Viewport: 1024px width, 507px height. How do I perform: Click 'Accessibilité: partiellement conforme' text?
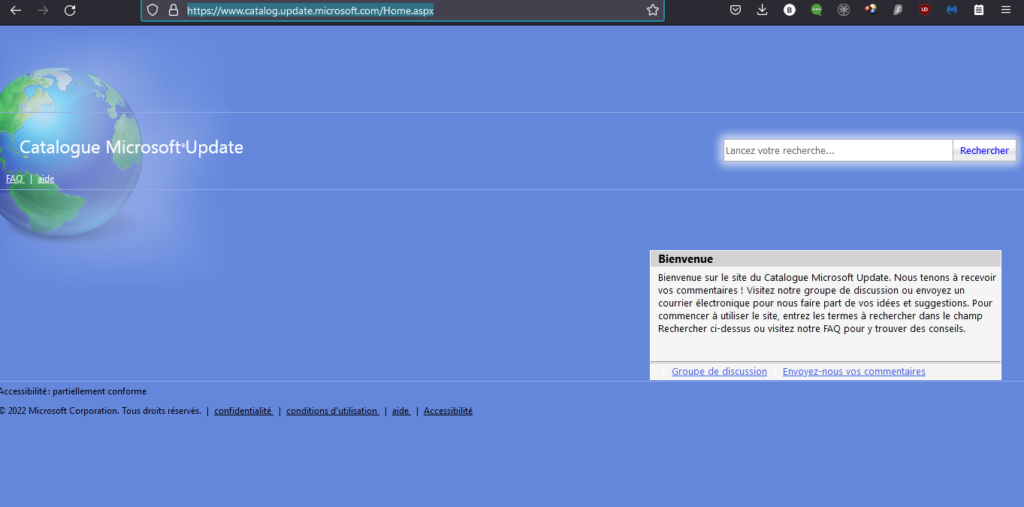click(72, 391)
